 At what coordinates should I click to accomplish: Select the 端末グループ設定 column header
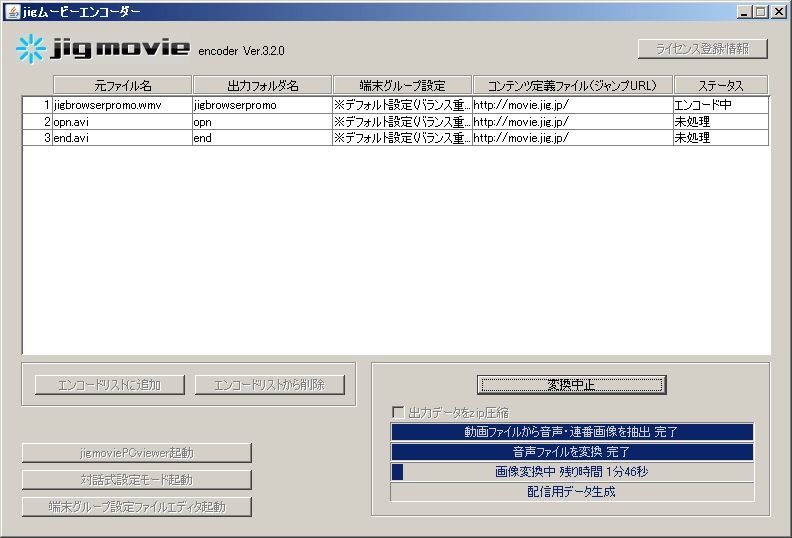coord(402,85)
